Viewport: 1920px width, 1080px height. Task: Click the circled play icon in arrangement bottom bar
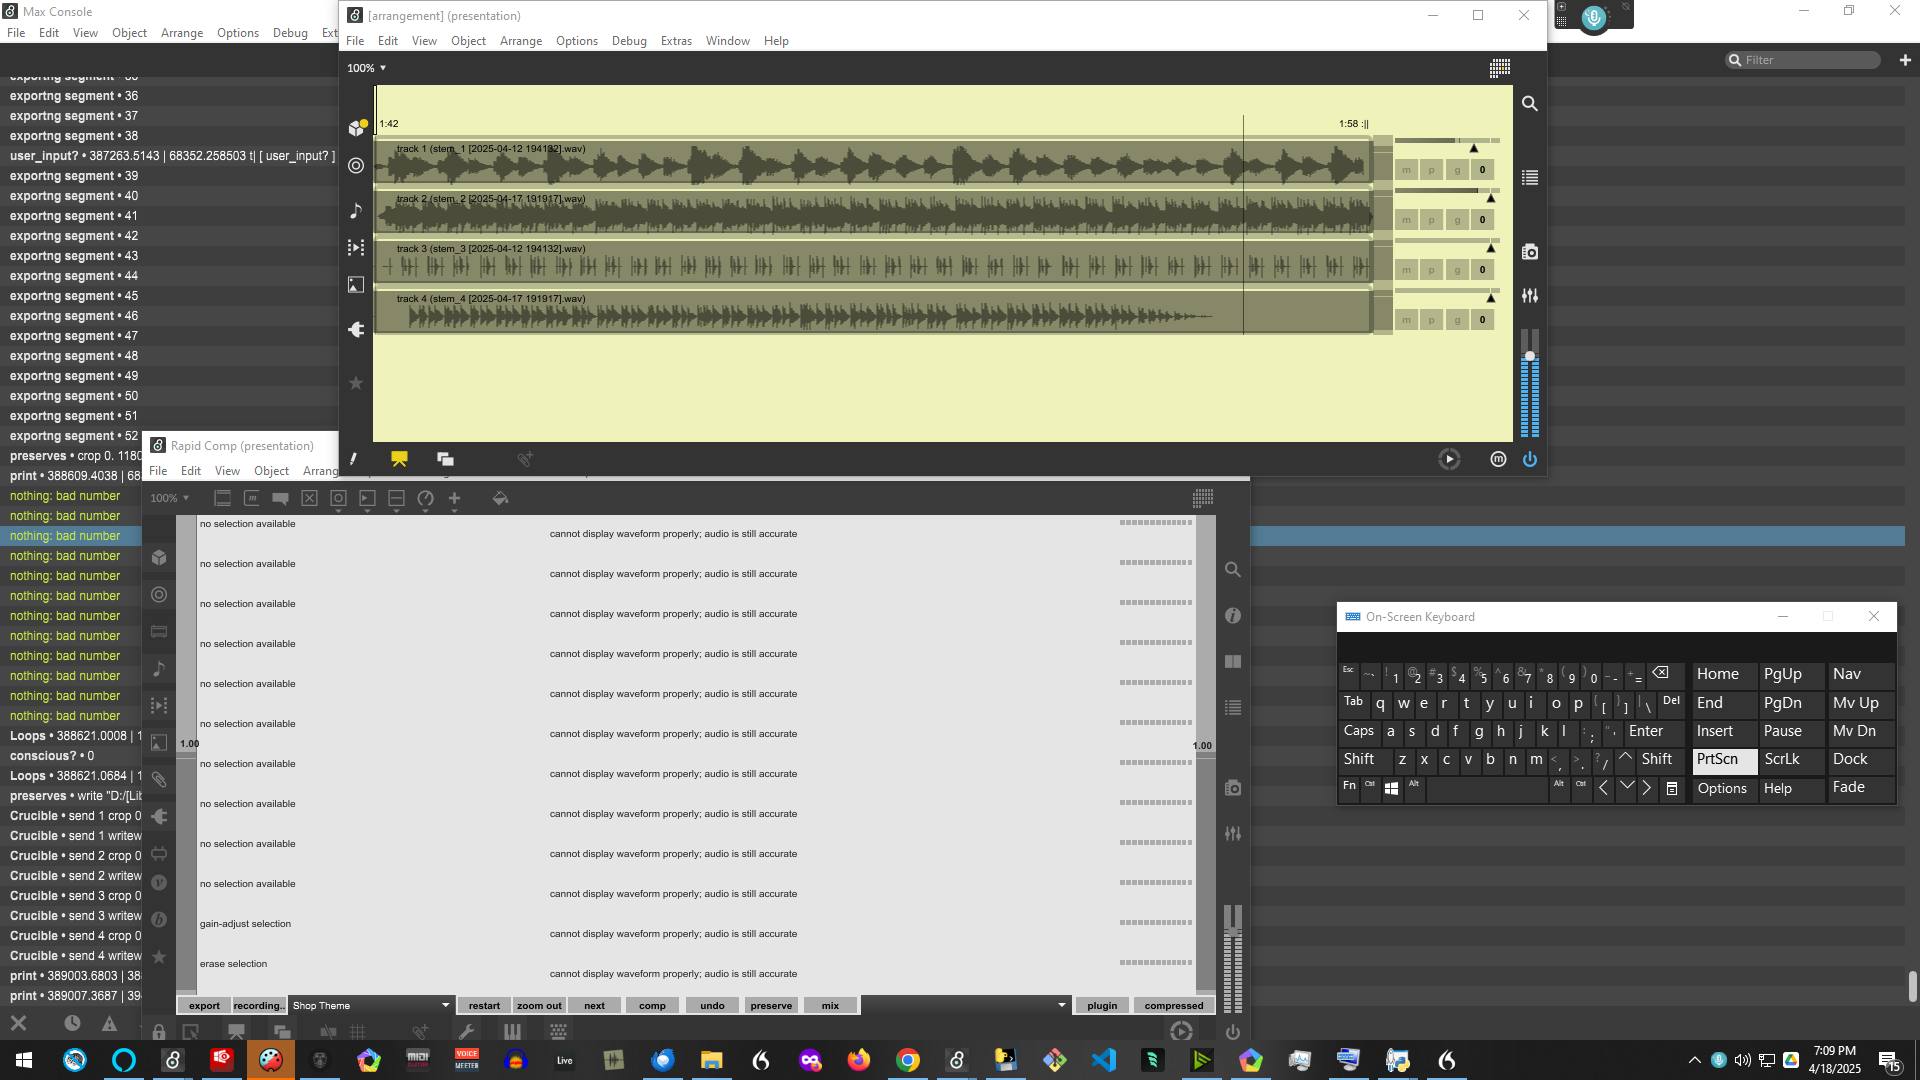click(x=1449, y=459)
